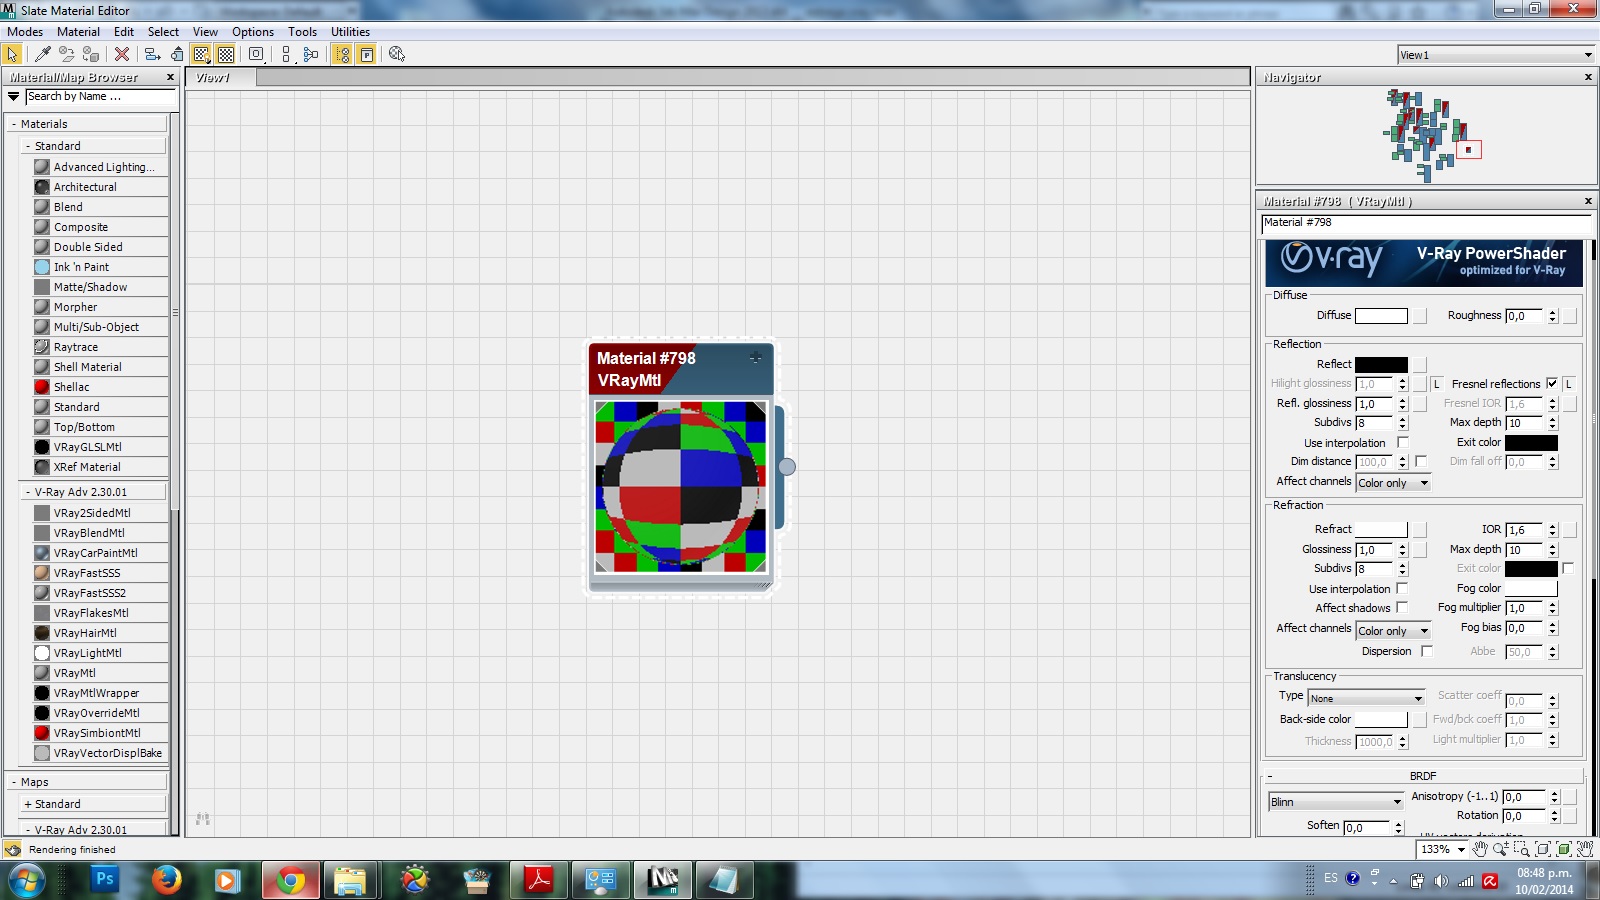This screenshot has height=900, width=1600.
Task: Click Select by Material icon
Action: [397, 54]
